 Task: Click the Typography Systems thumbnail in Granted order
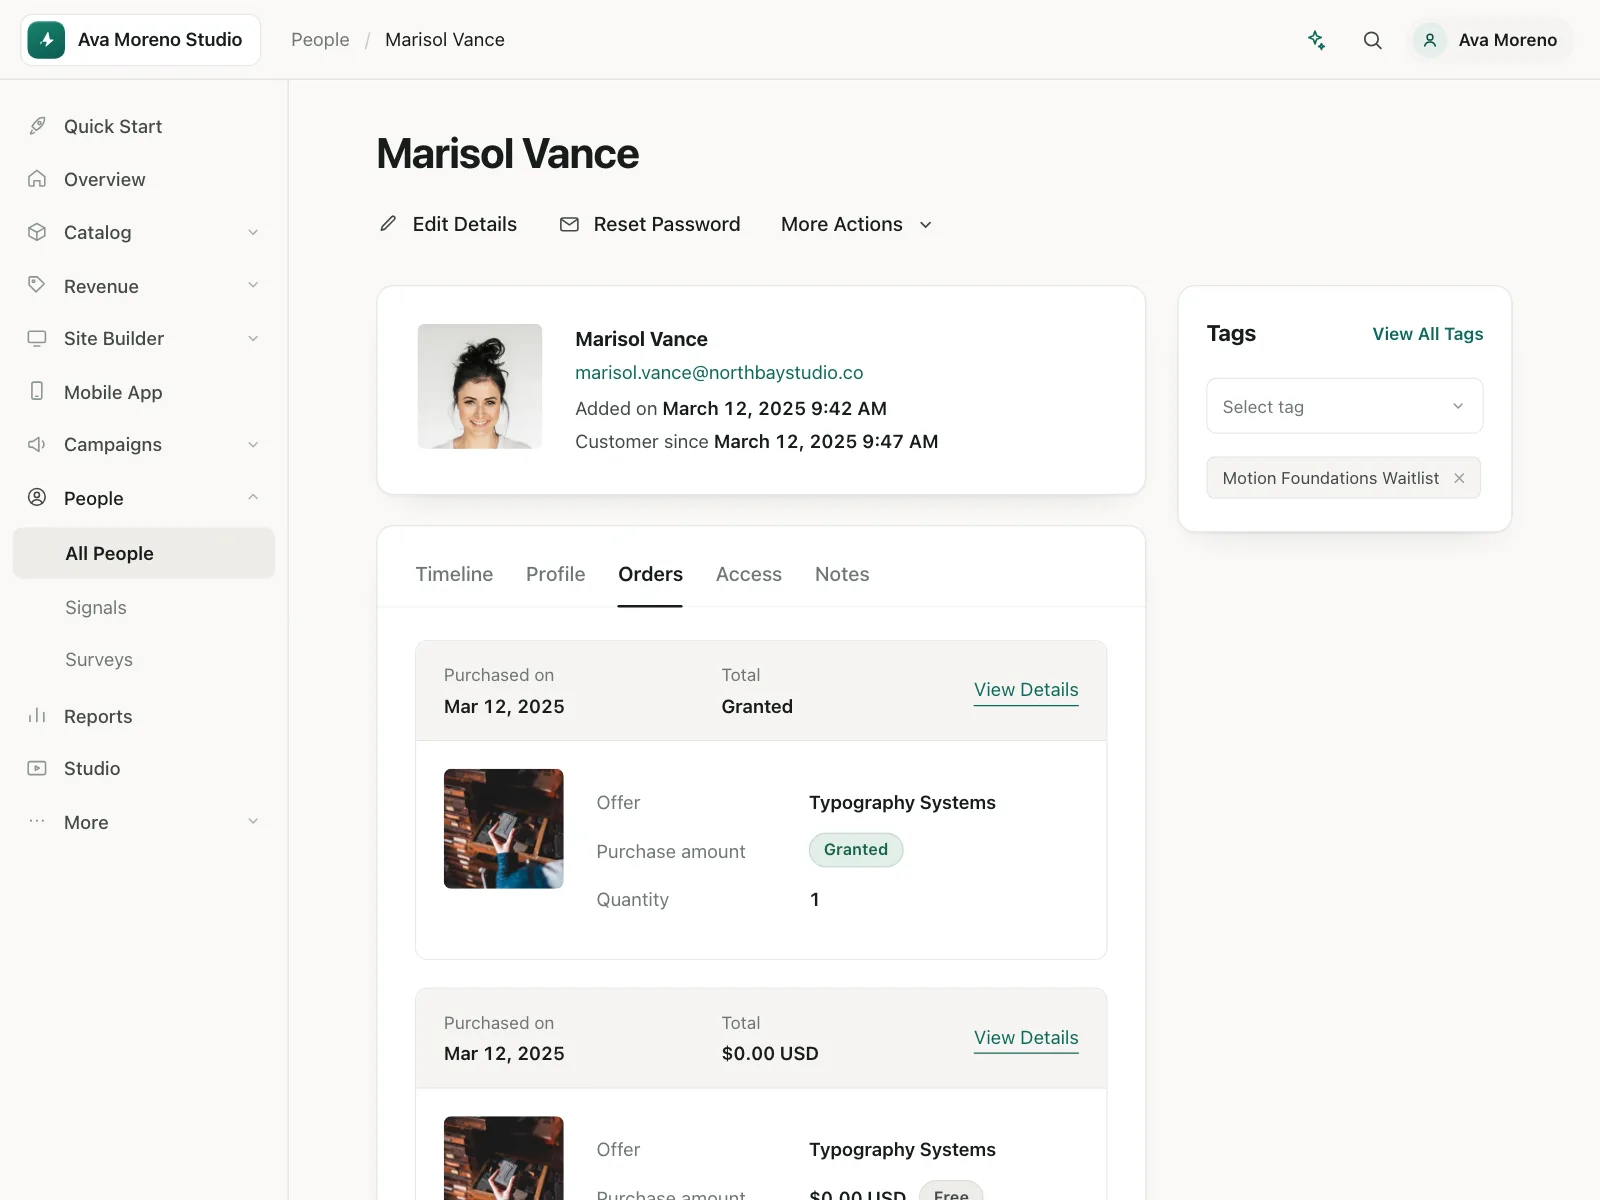click(x=504, y=828)
